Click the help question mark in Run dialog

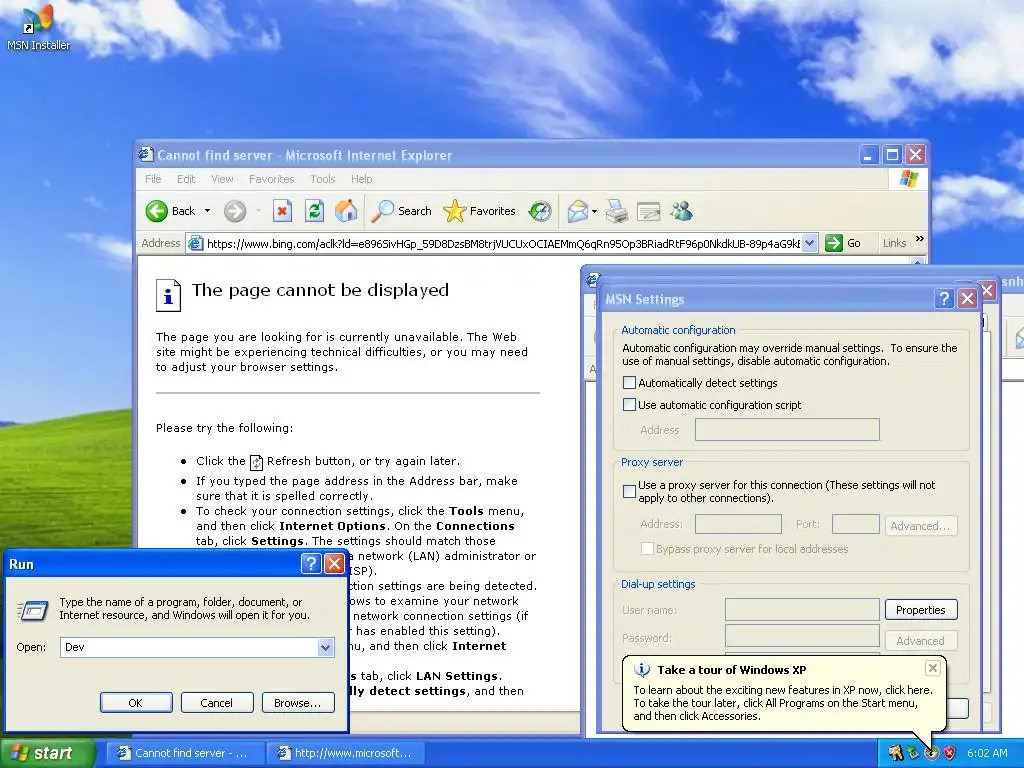coord(311,564)
